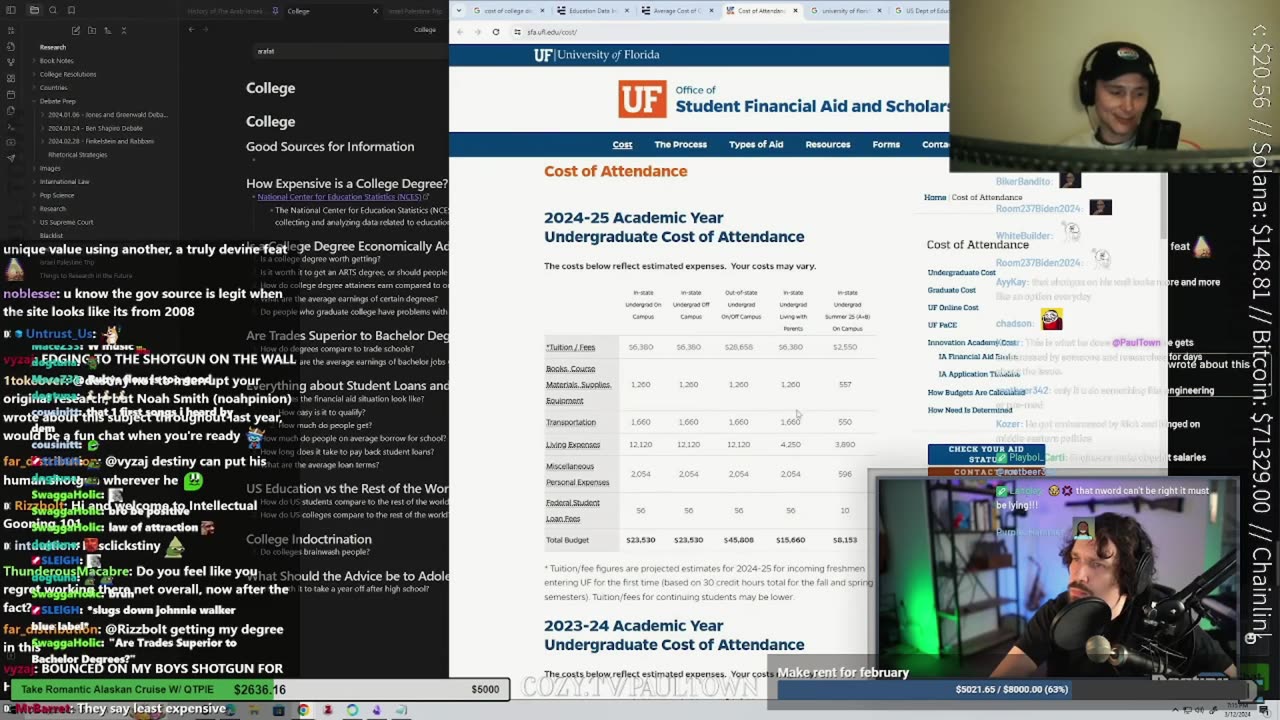Close the Cost of Attendance Chrome tab
1280x720 pixels.
point(796,11)
